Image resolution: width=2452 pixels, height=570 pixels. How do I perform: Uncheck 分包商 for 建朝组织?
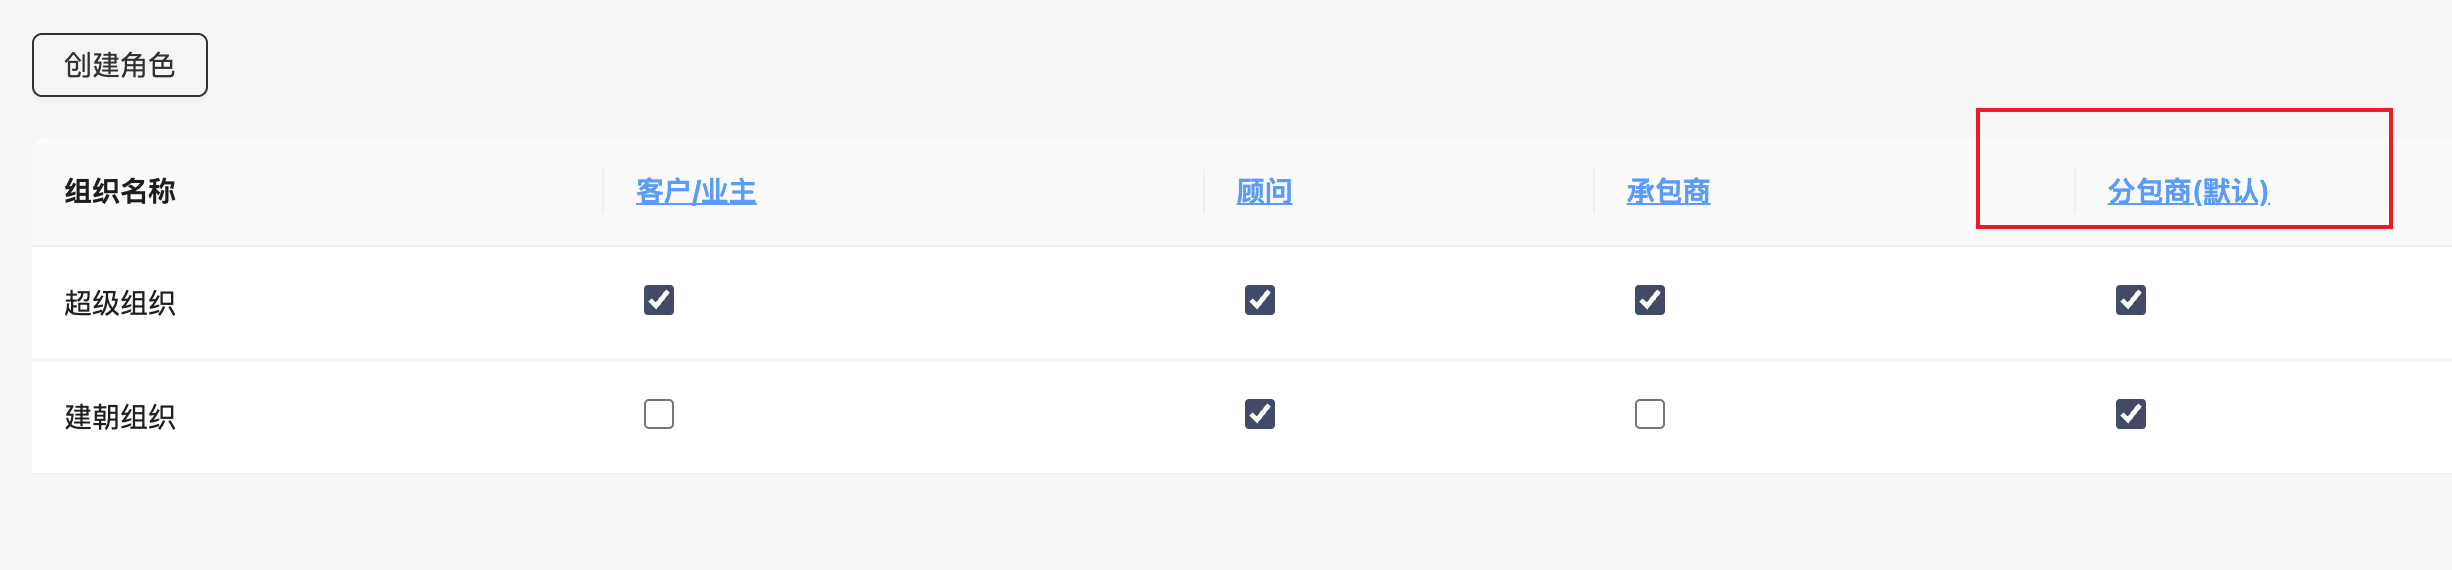2131,414
